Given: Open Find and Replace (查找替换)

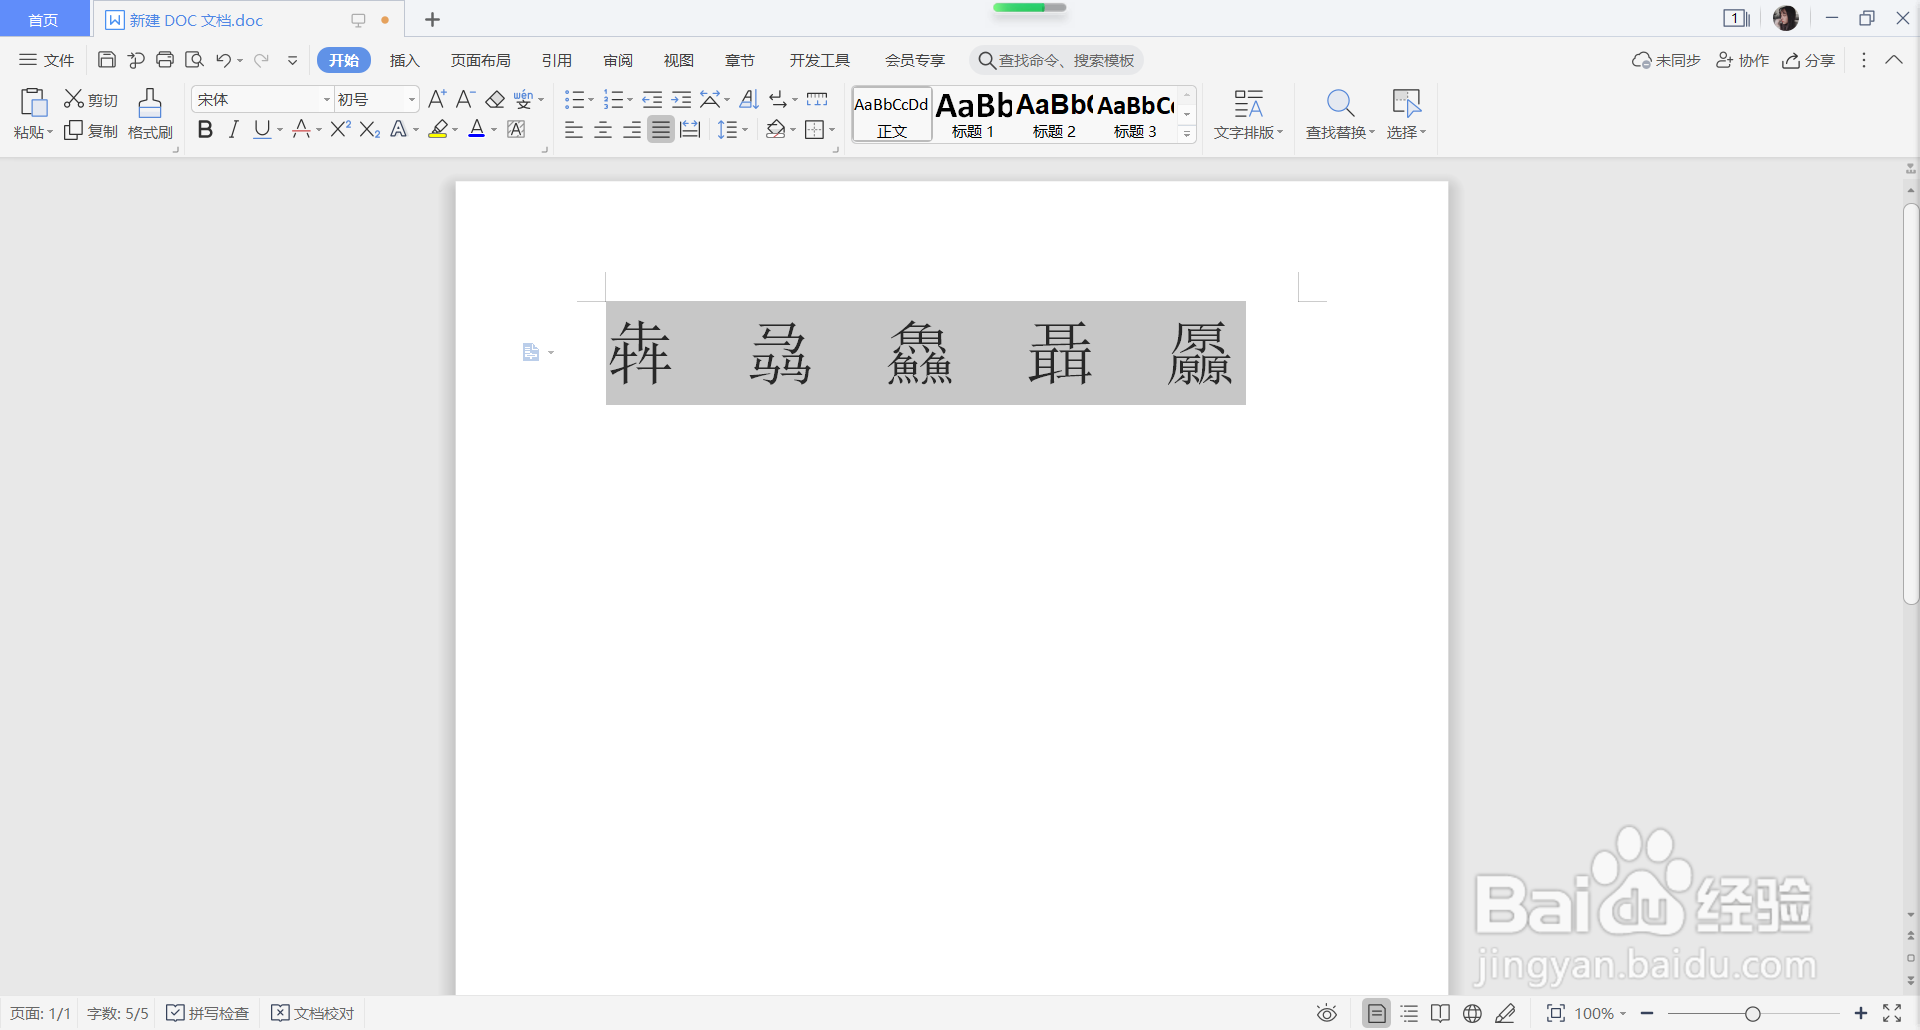Looking at the screenshot, I should click(x=1340, y=114).
